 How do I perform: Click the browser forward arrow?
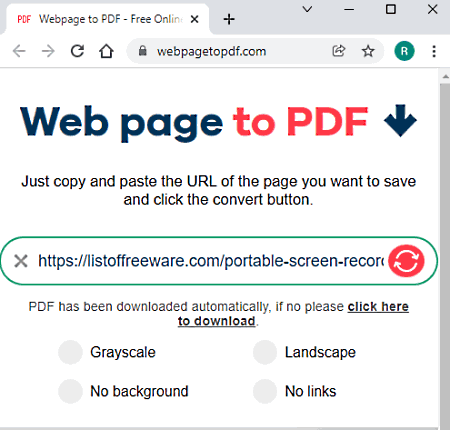tap(48, 51)
